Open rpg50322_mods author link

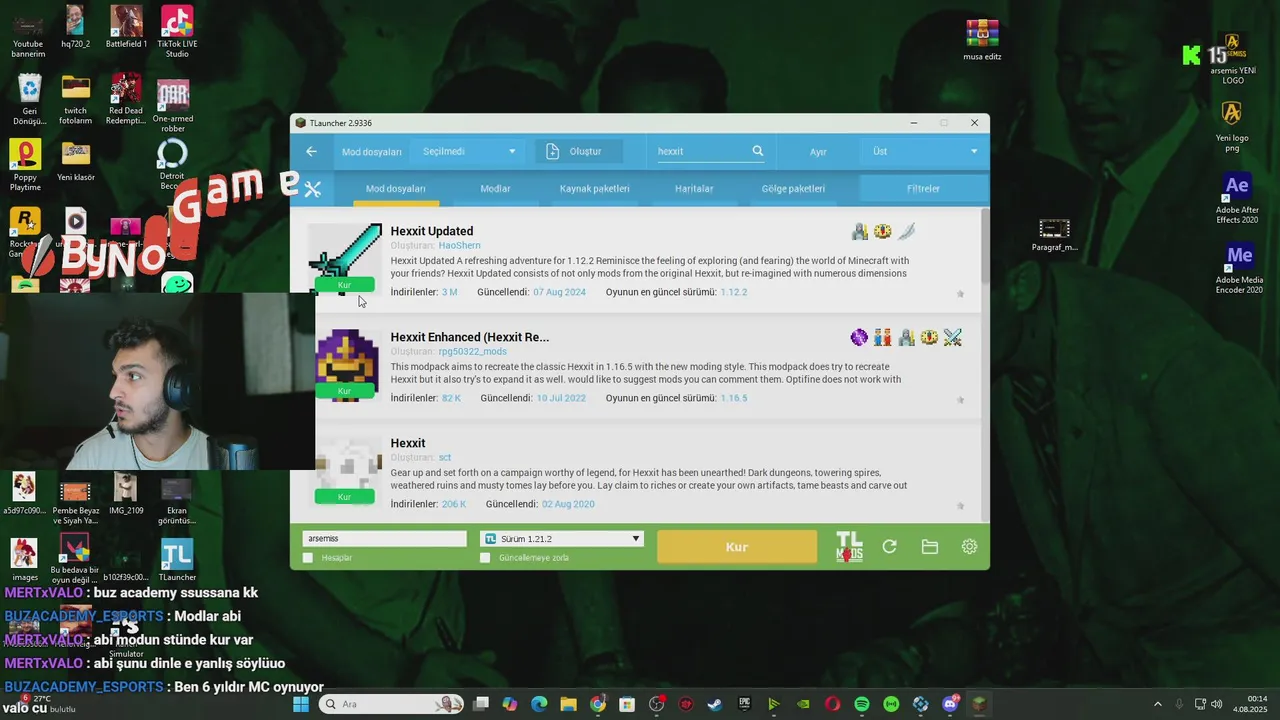pos(472,352)
